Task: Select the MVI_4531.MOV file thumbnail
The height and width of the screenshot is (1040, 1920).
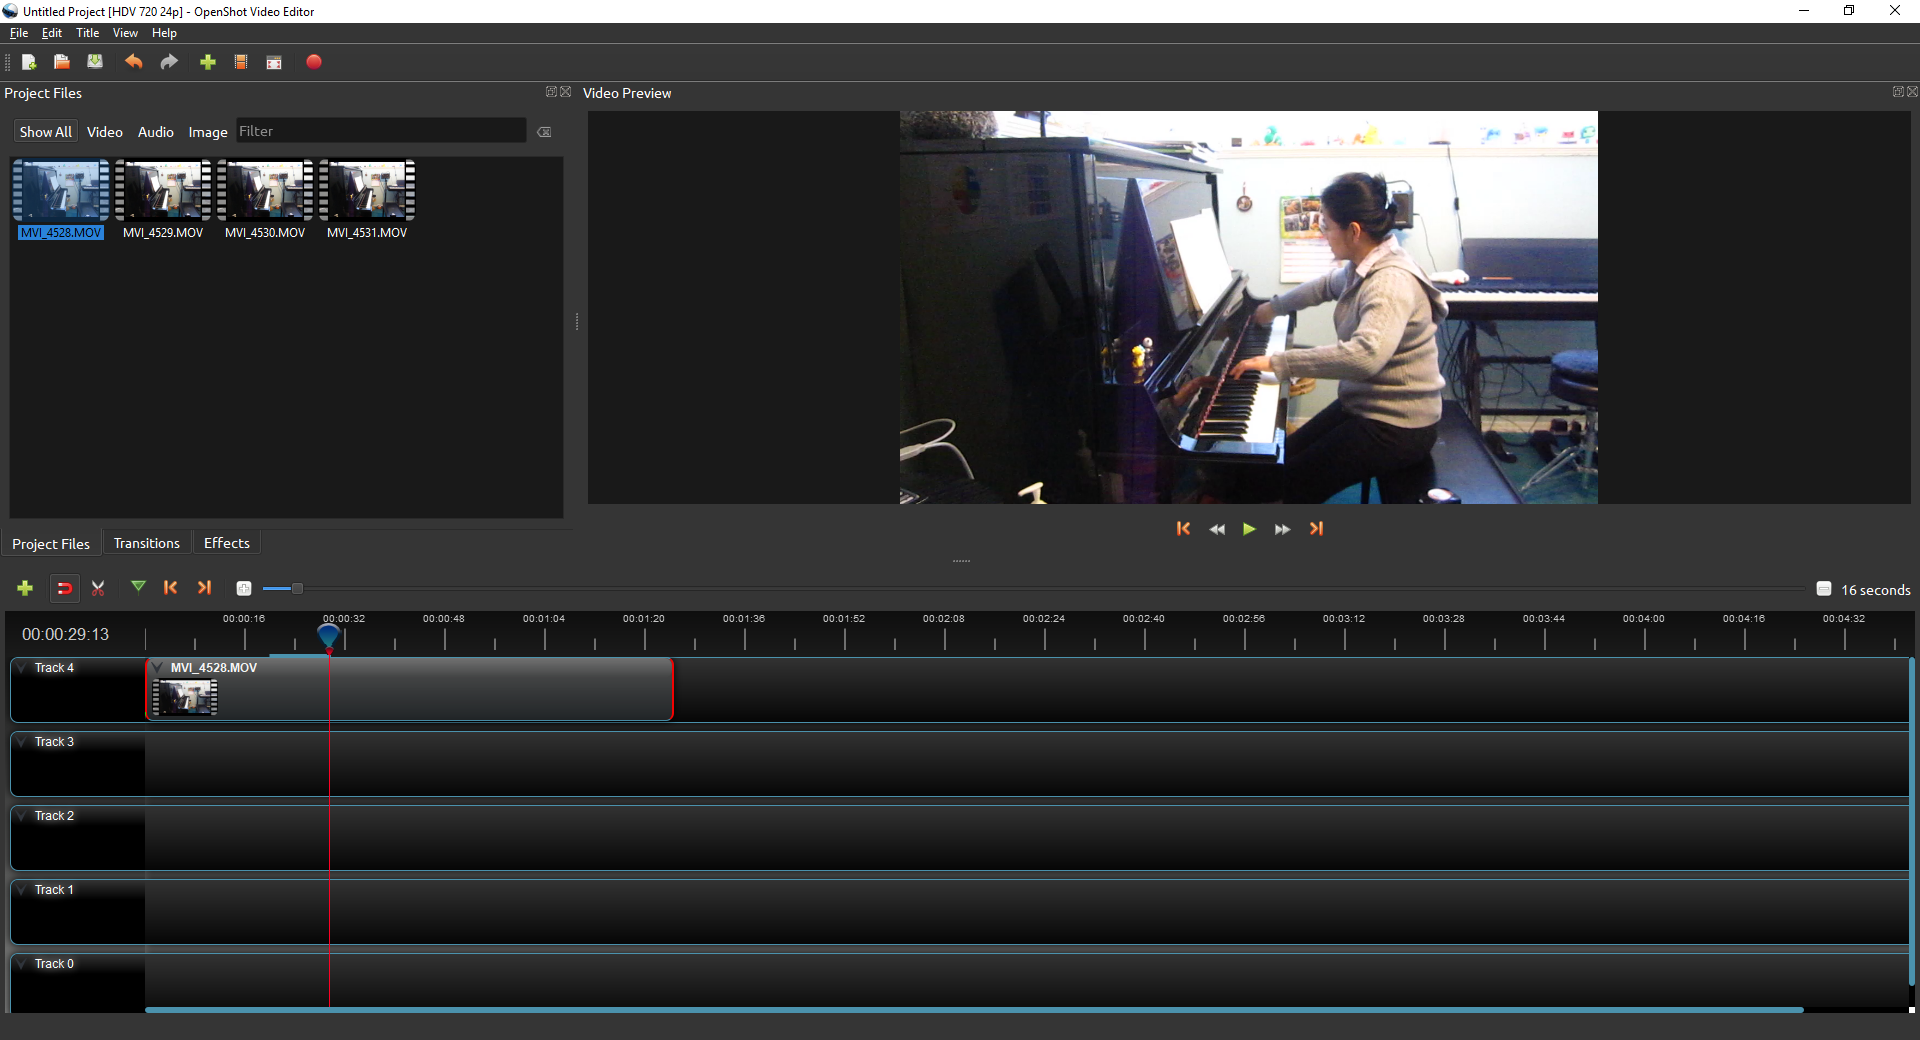Action: click(367, 200)
